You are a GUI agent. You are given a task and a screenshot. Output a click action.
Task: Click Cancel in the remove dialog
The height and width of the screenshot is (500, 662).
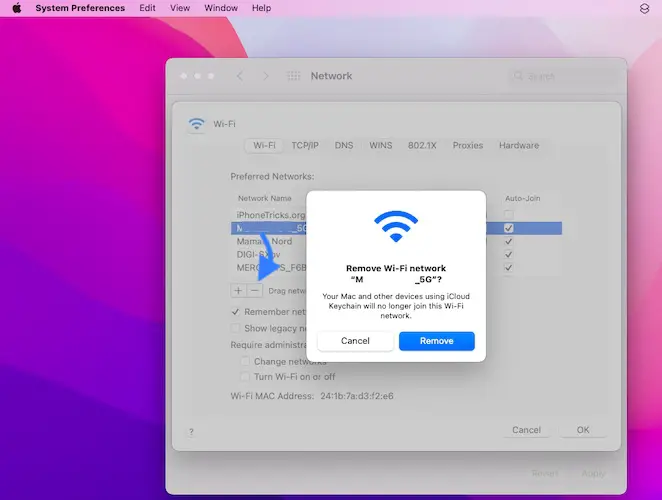[355, 341]
